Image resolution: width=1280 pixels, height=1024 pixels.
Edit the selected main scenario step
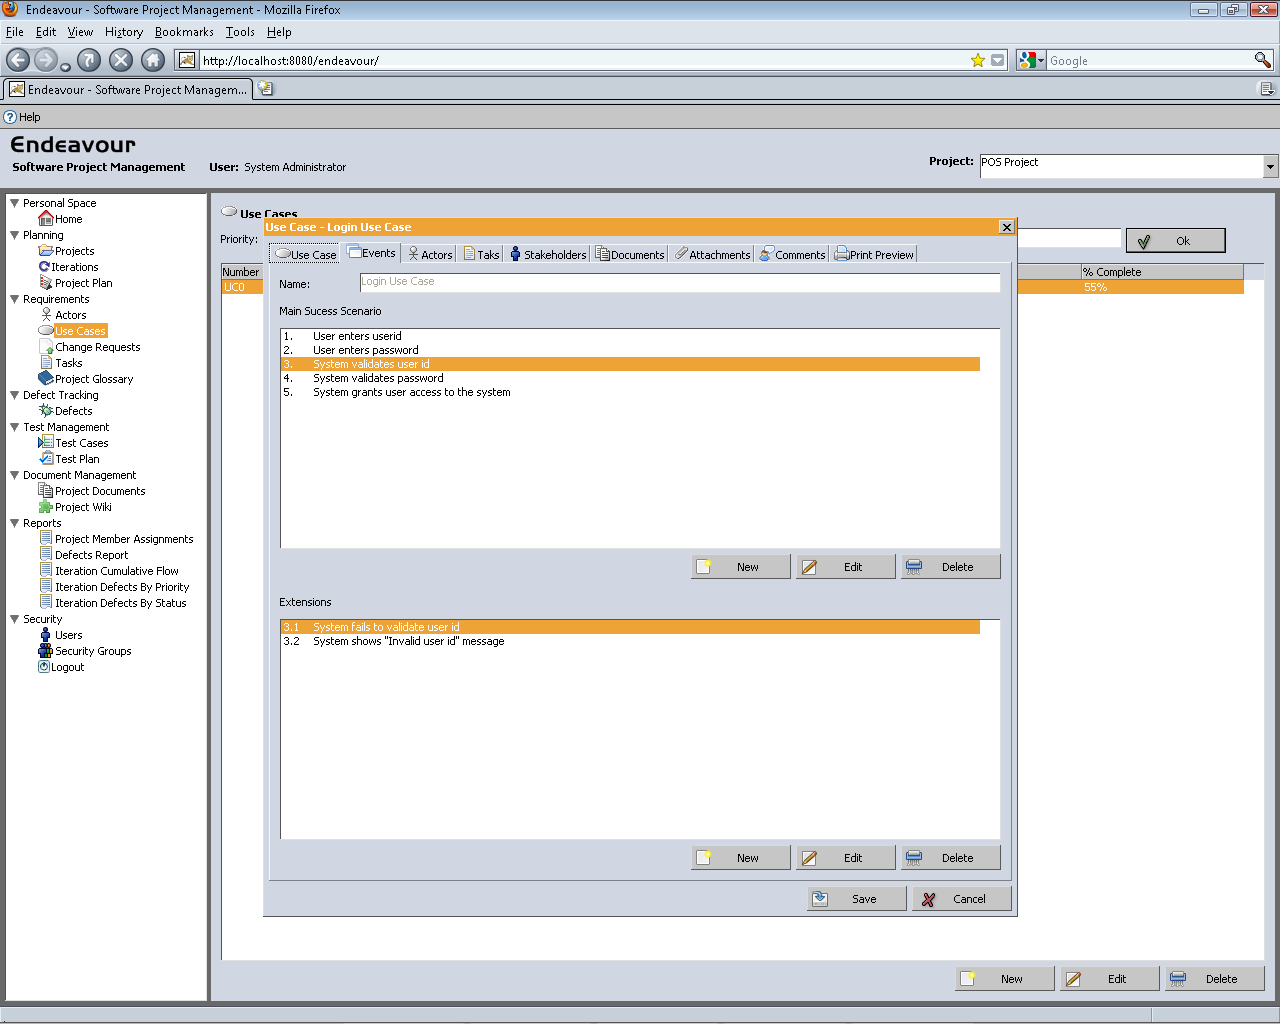click(845, 567)
